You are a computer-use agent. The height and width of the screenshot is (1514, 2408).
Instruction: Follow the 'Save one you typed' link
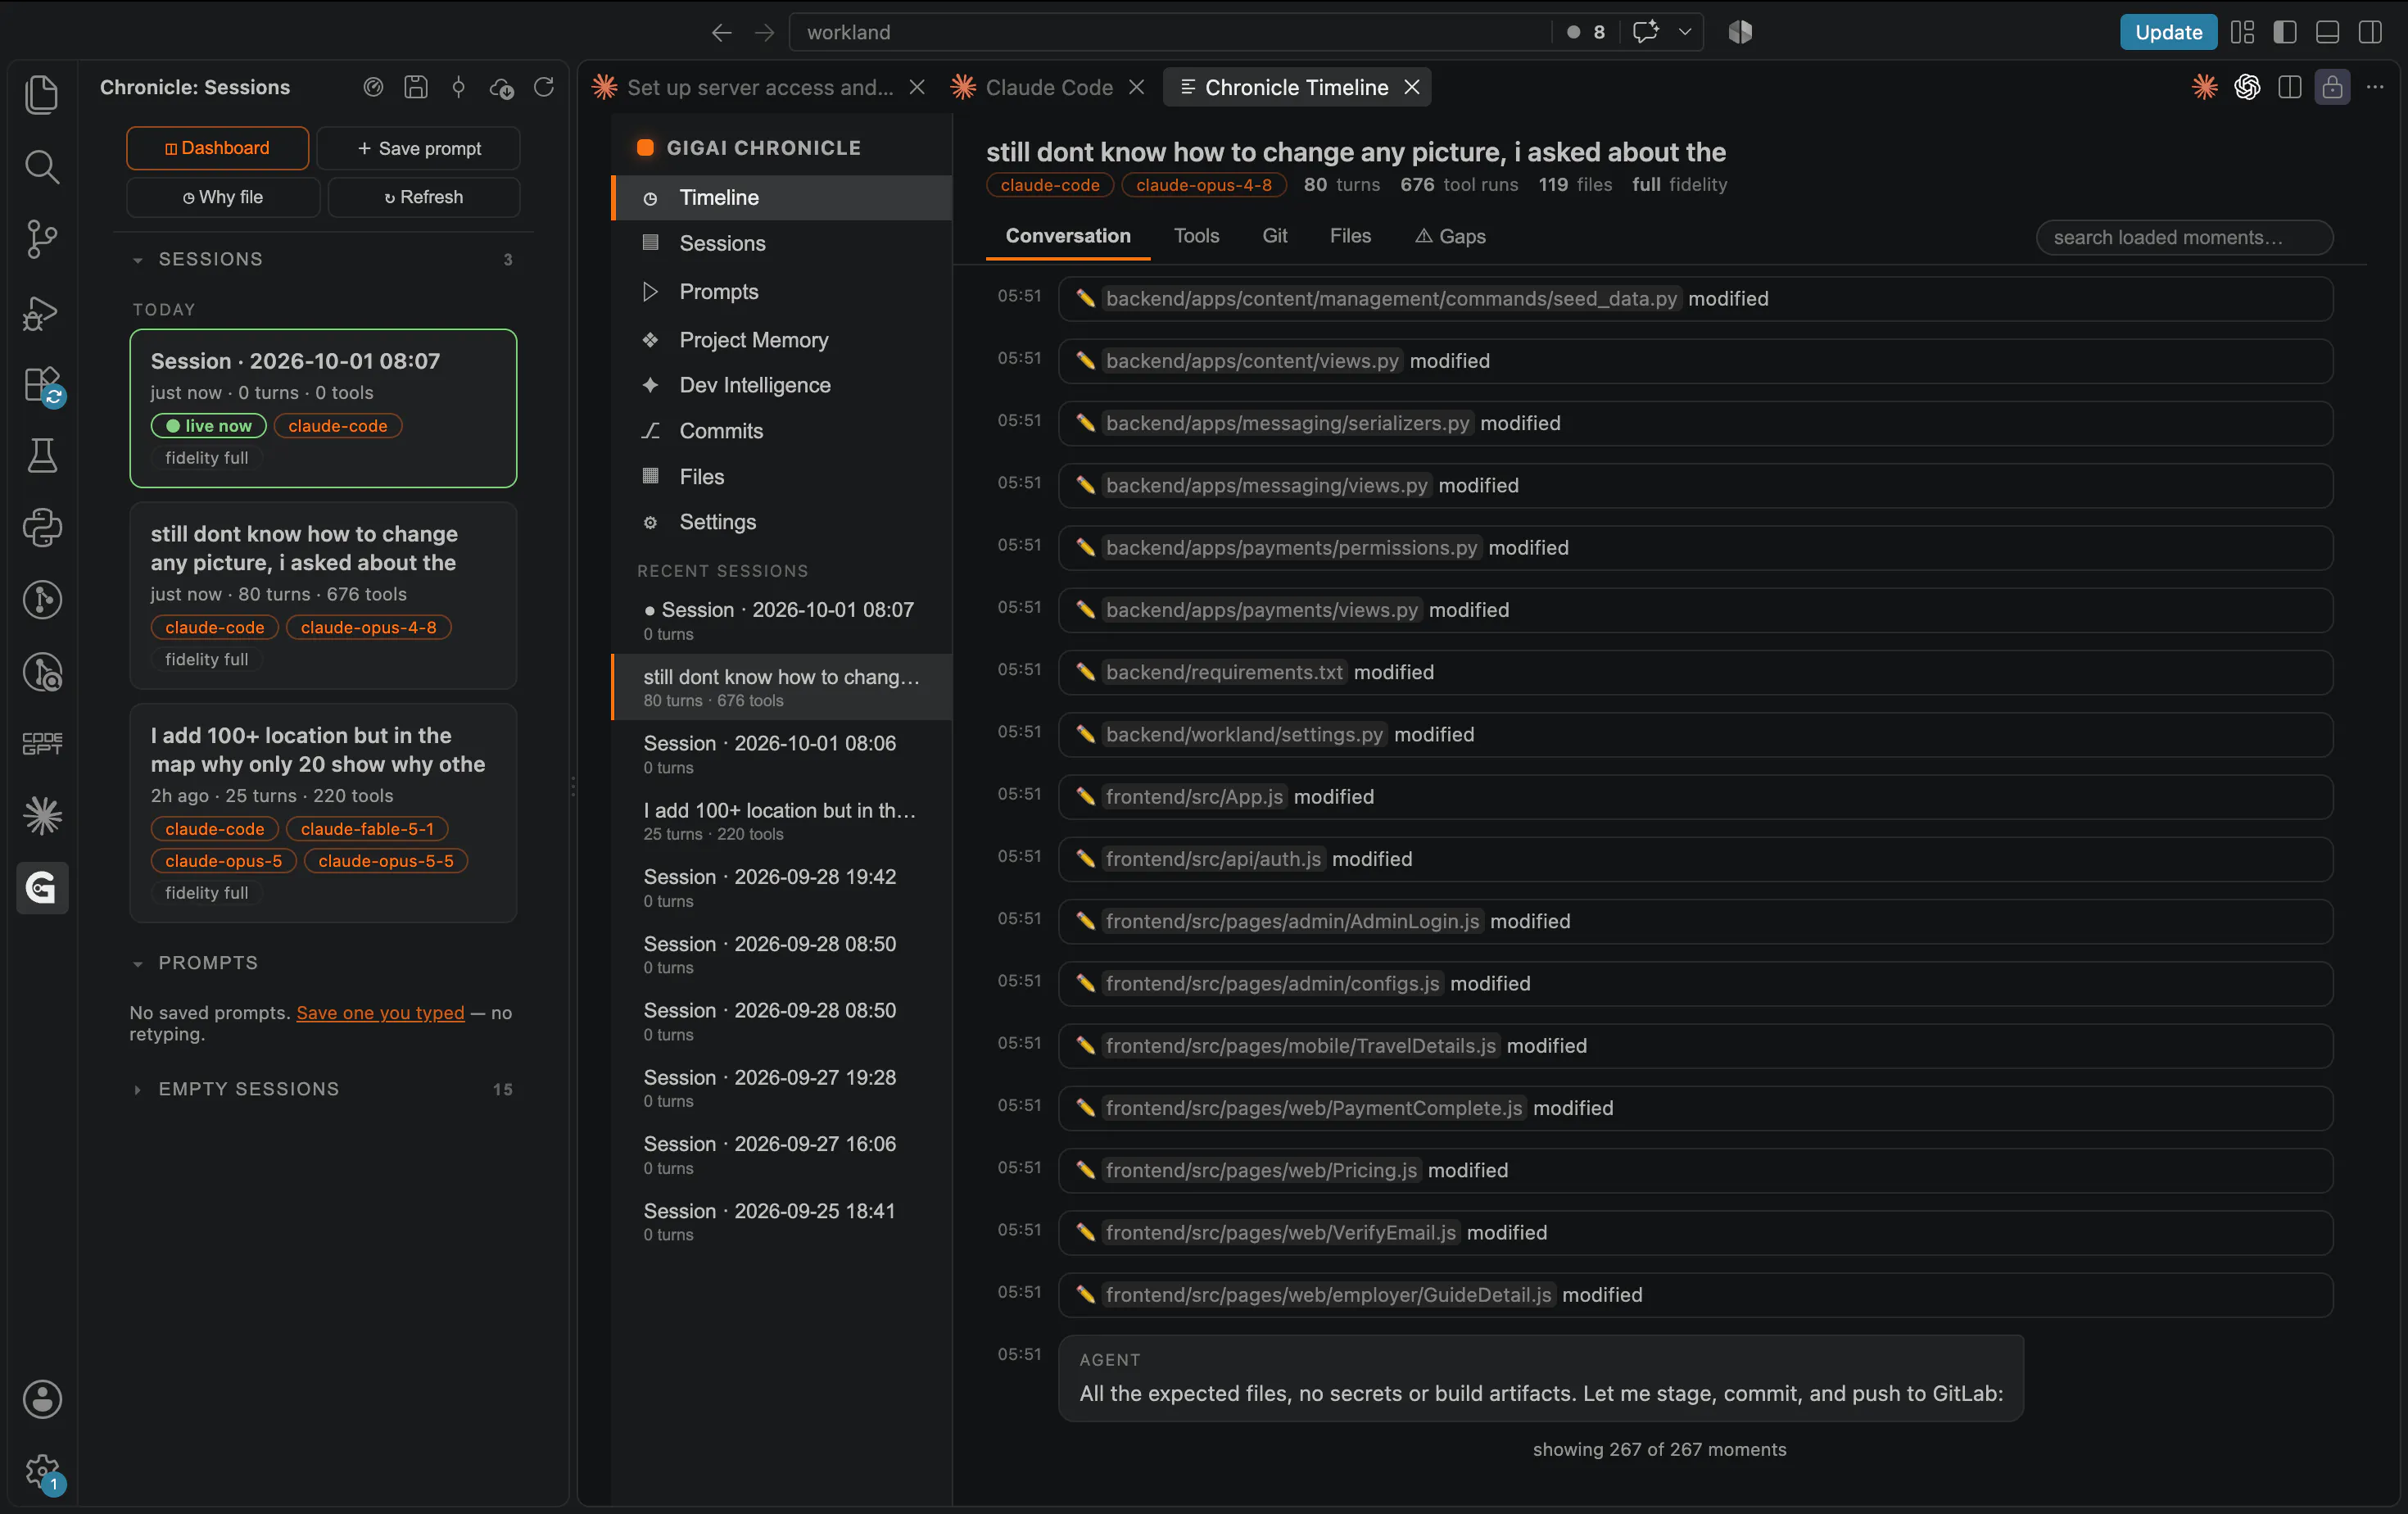coord(380,1012)
